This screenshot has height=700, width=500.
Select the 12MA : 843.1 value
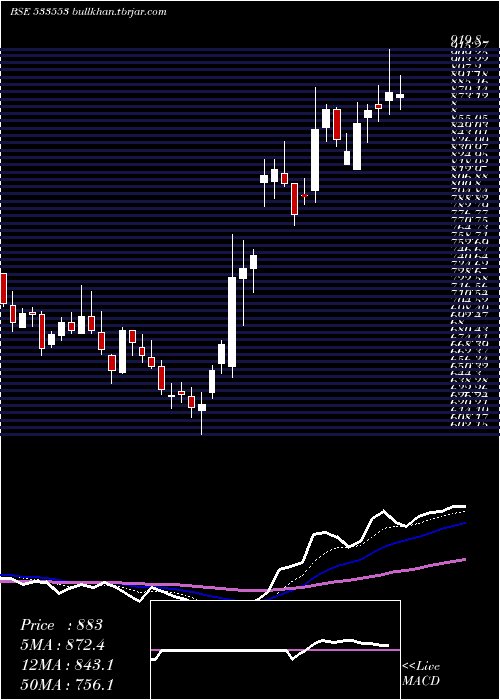point(66,665)
